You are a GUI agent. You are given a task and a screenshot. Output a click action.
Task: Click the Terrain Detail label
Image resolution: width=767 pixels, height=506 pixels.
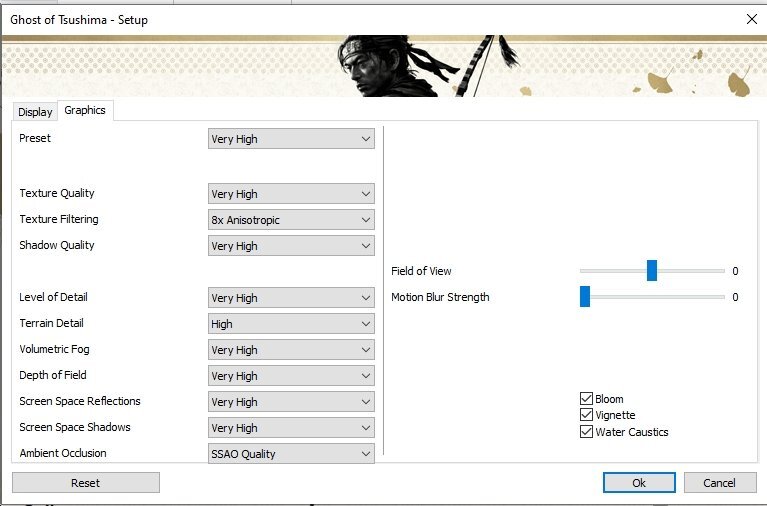[51, 323]
